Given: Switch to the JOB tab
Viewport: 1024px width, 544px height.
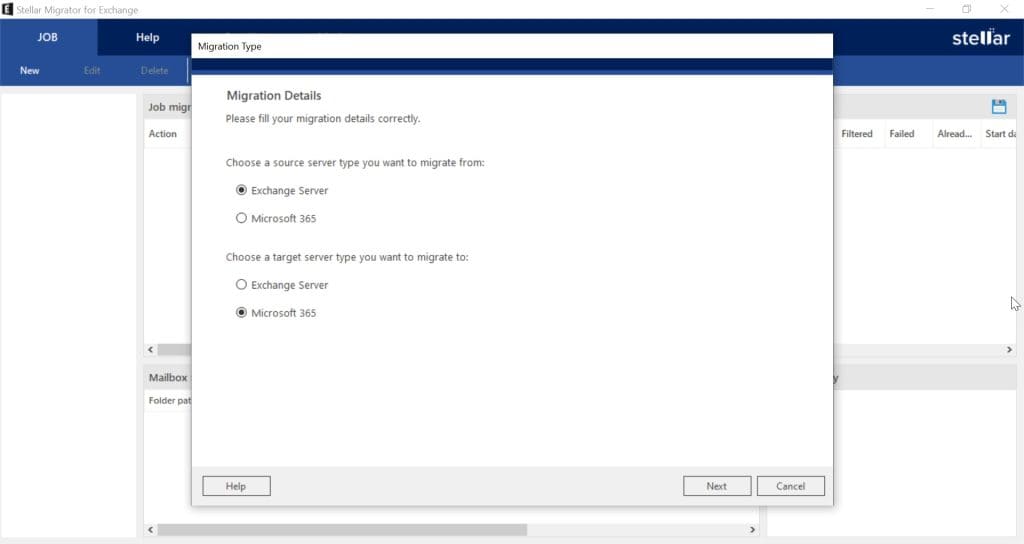Looking at the screenshot, I should 48,37.
